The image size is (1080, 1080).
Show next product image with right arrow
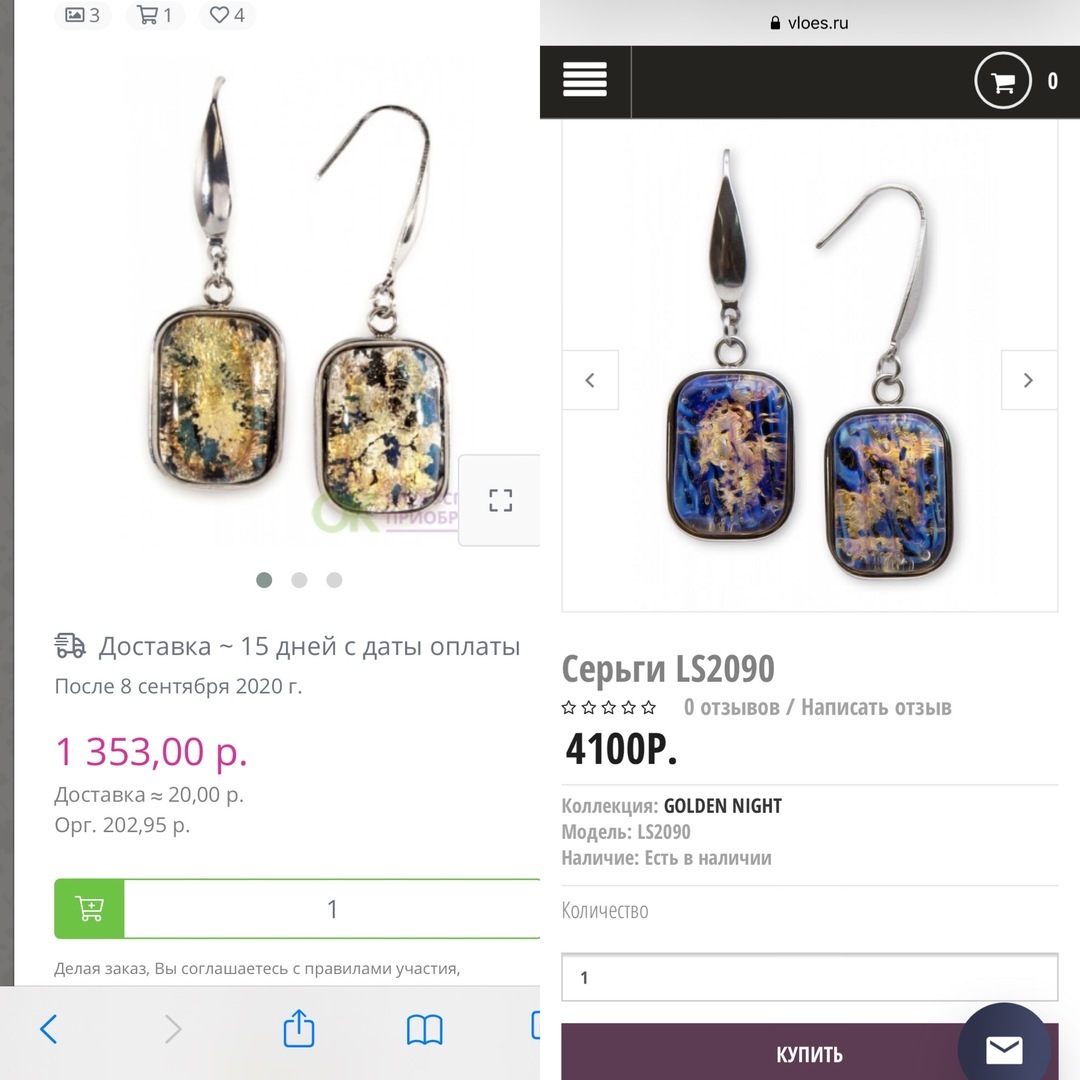click(x=1028, y=380)
